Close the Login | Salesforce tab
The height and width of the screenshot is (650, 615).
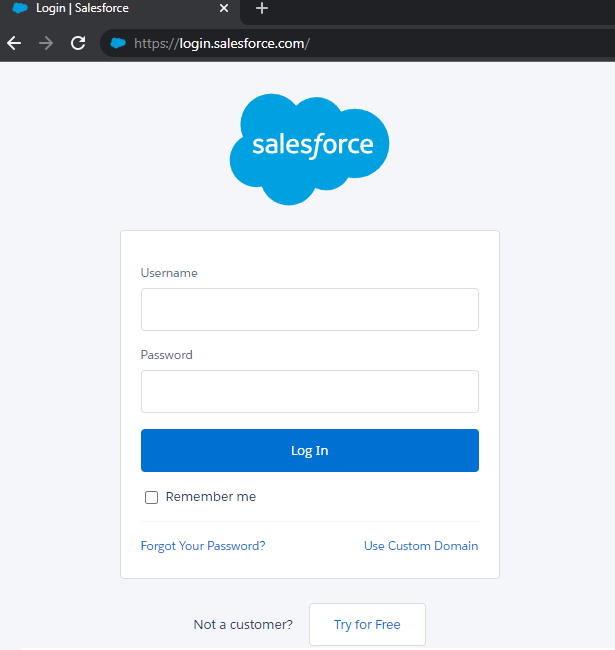(x=224, y=9)
